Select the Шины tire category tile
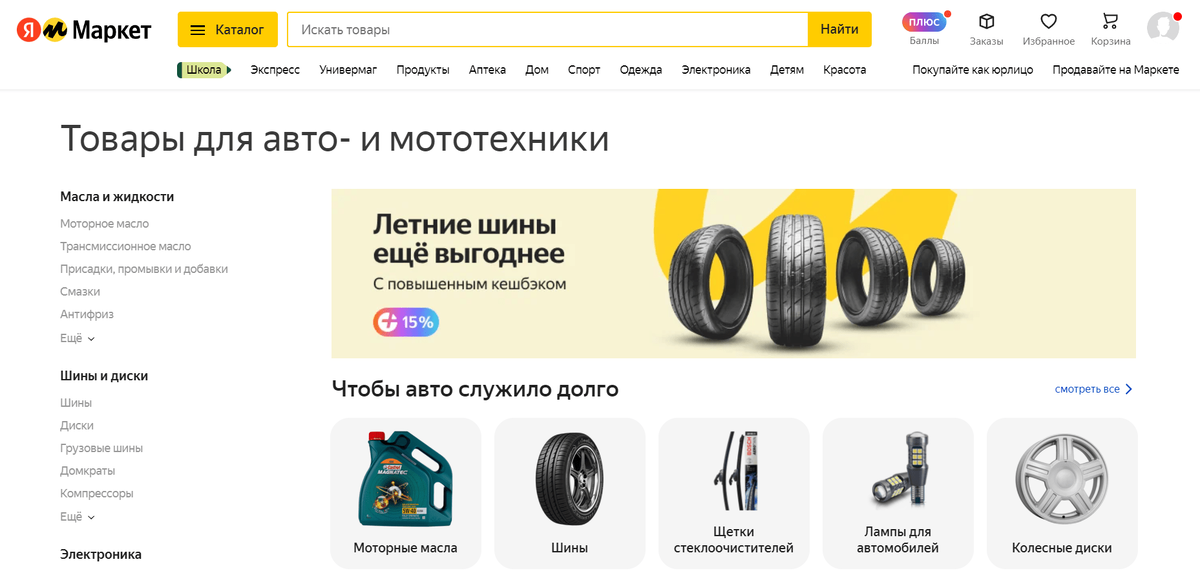The height and width of the screenshot is (575, 1200). (569, 493)
